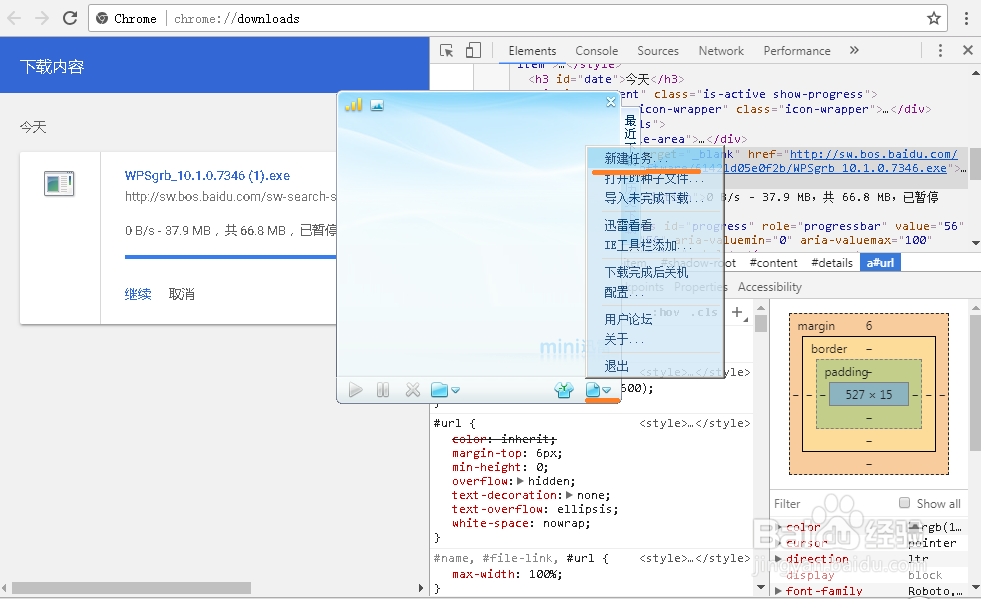Click the shirt skin icon in mini Xunlei toolbar
The width and height of the screenshot is (981, 599).
click(x=564, y=390)
